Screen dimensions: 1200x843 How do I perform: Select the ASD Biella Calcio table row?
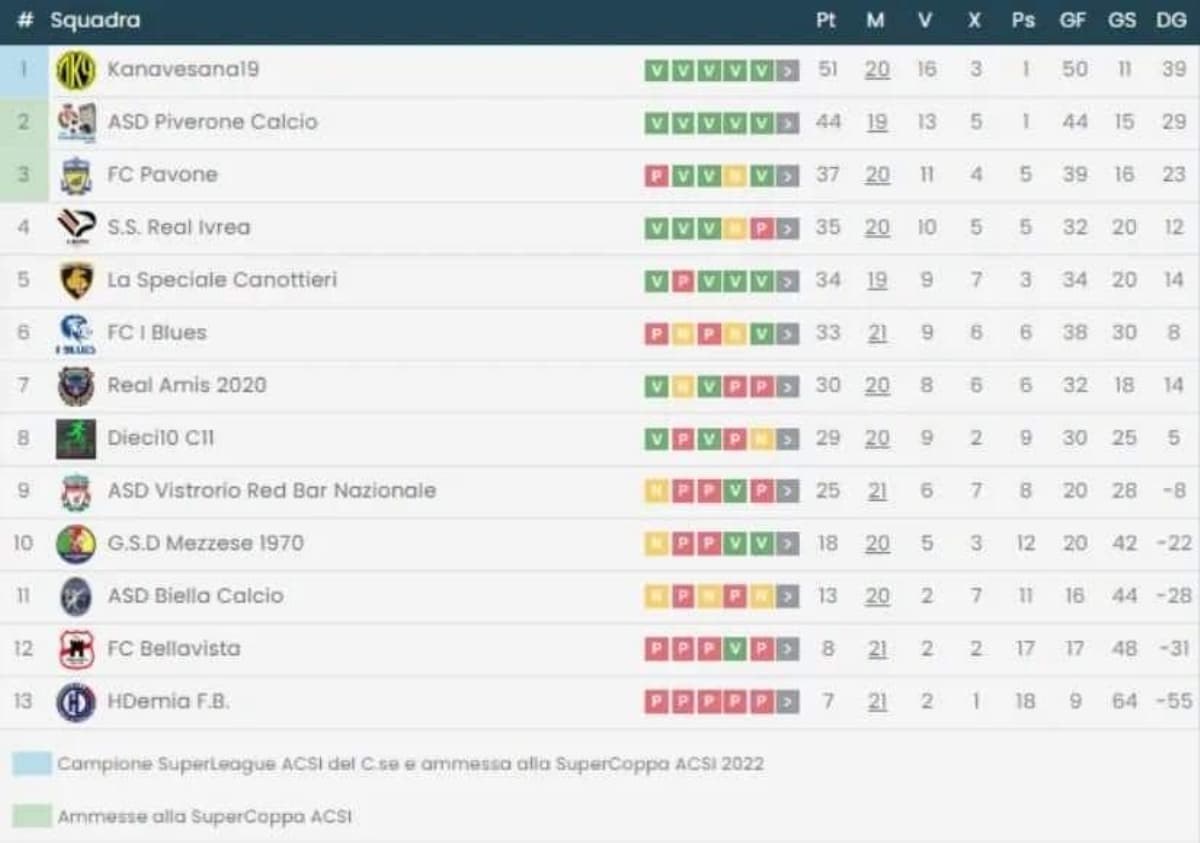400,595
